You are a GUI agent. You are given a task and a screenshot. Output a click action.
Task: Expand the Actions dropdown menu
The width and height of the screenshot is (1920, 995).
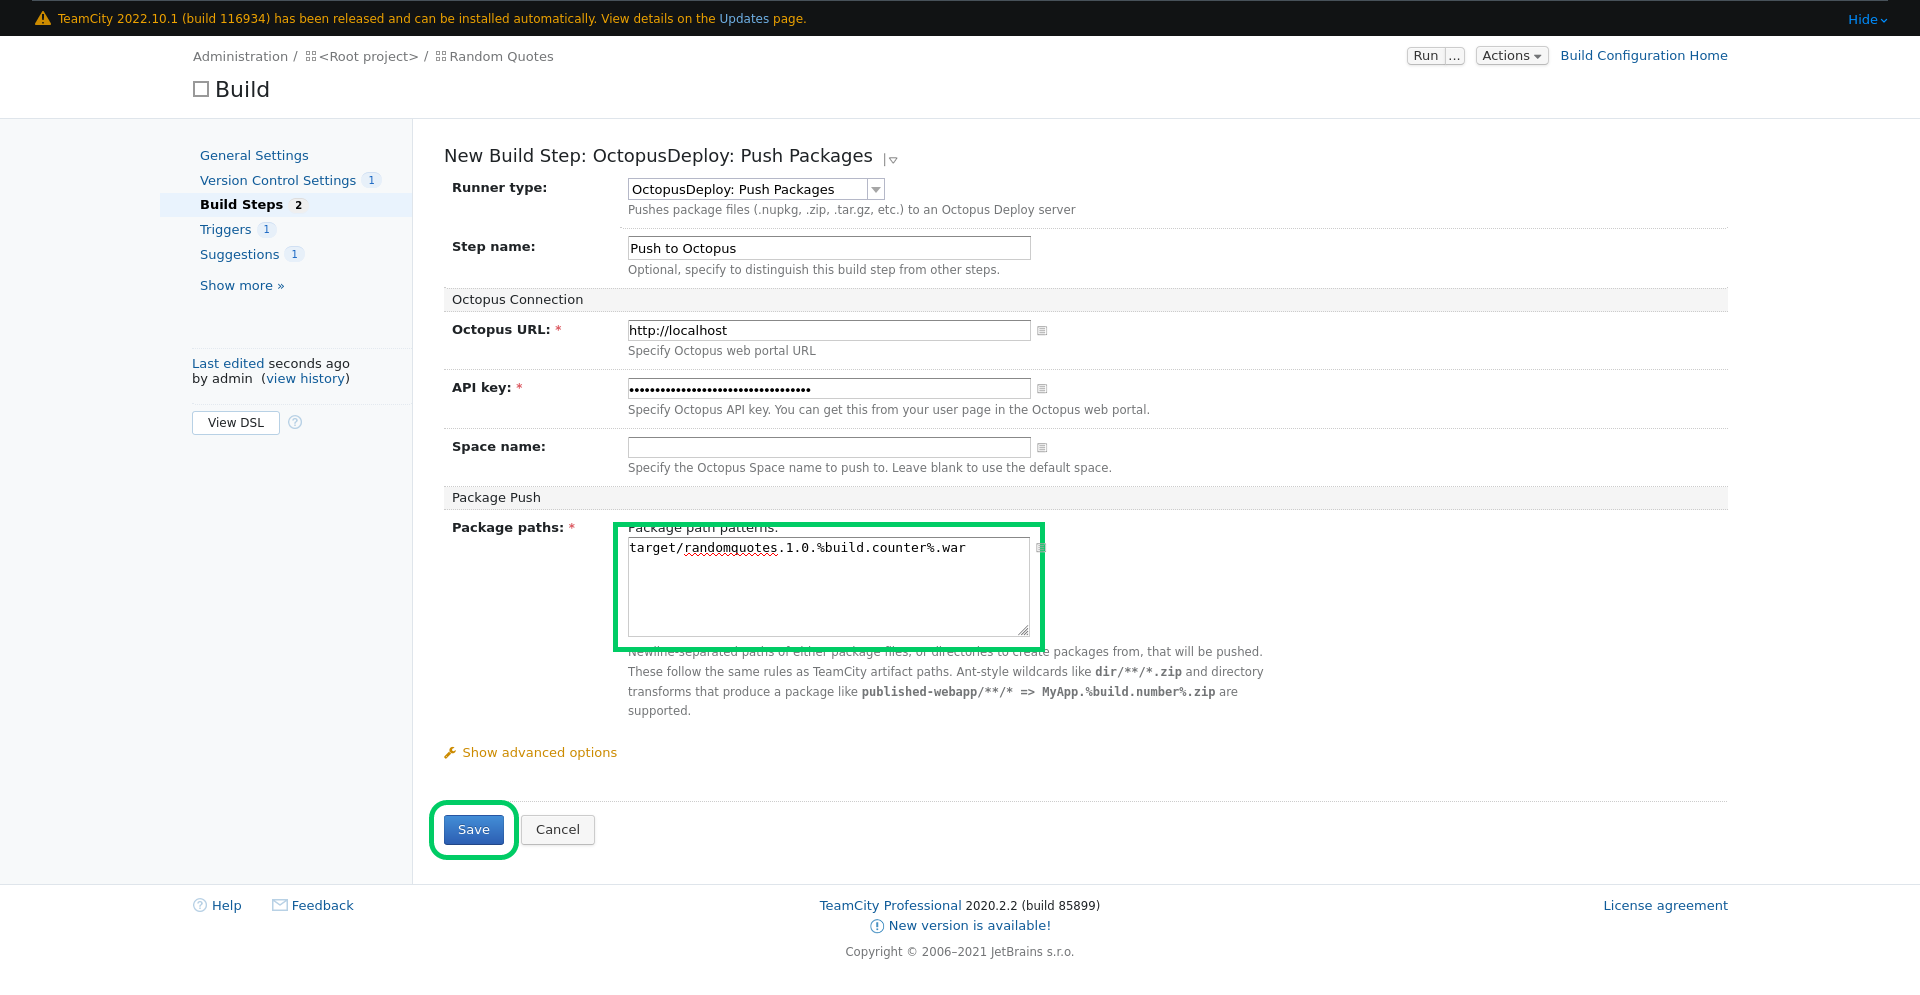[x=1512, y=56]
